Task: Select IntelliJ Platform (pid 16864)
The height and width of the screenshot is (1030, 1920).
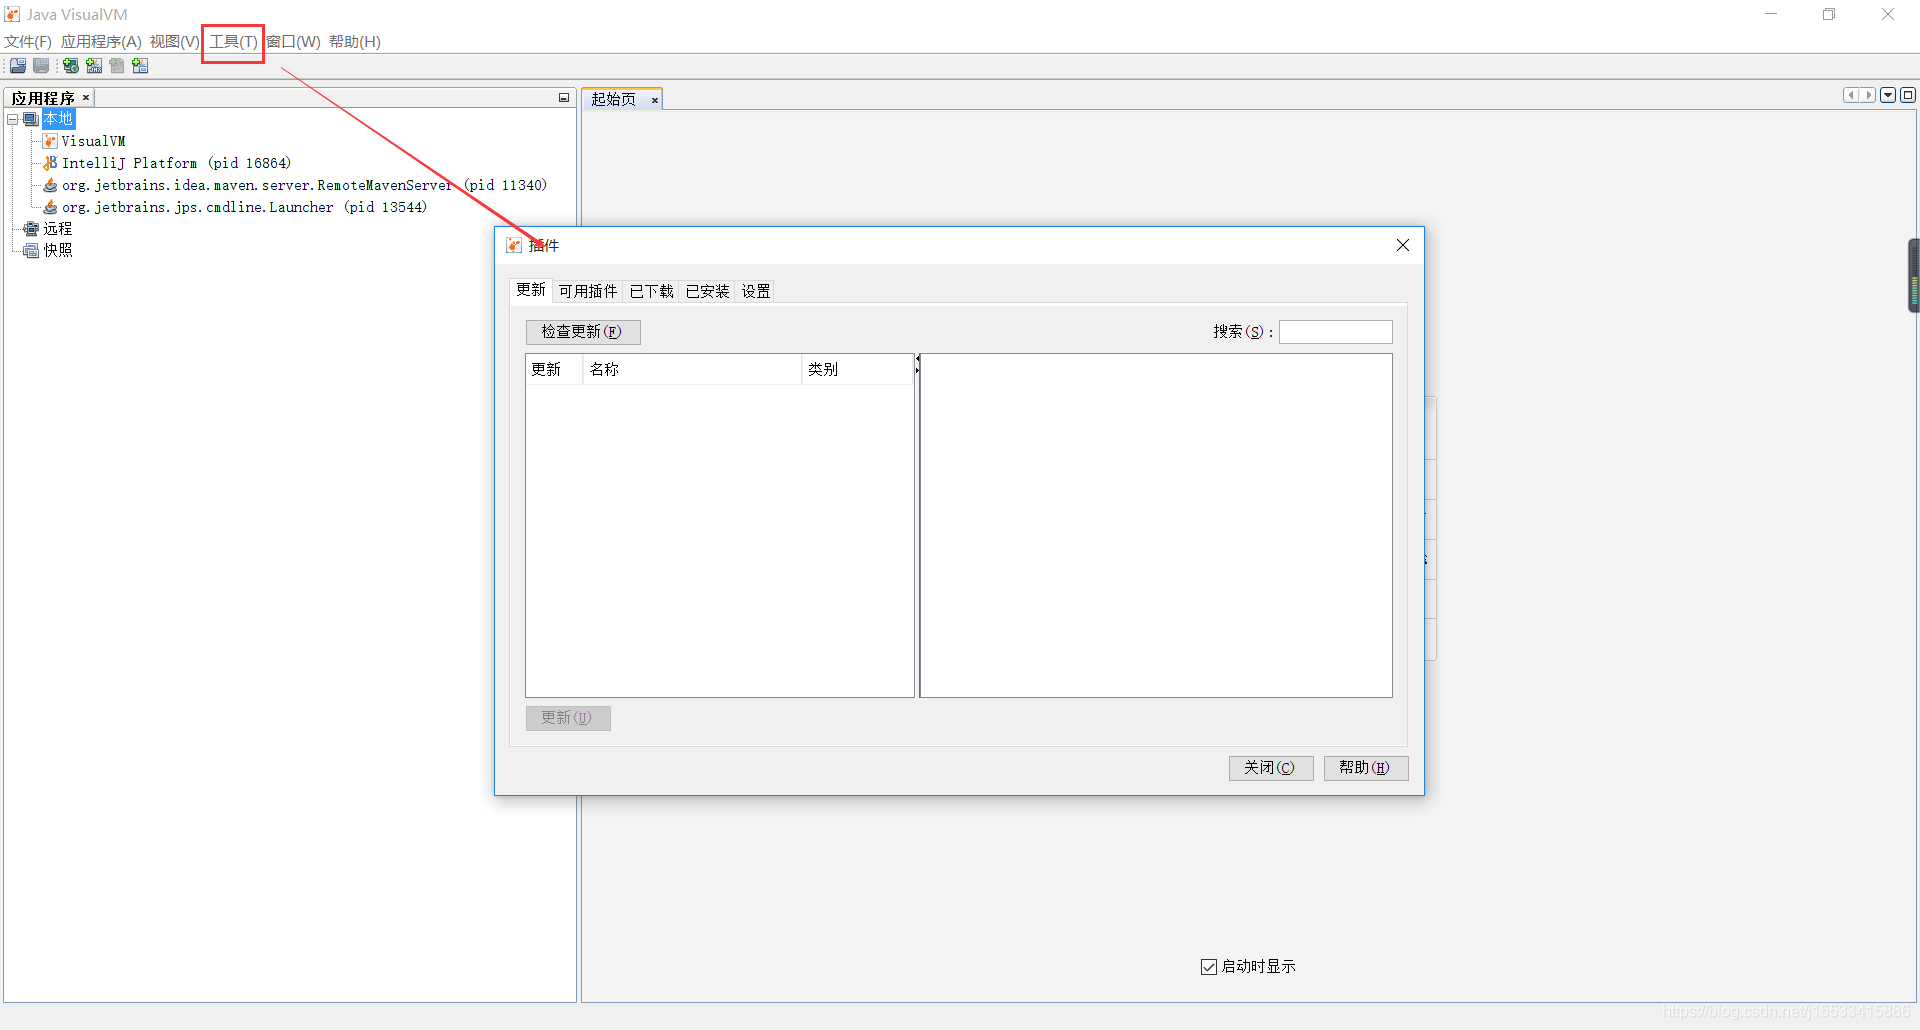Action: [176, 163]
